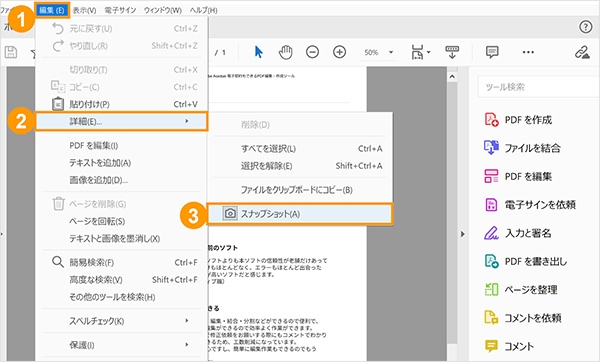The height and width of the screenshot is (362, 600).
Task: Click the 電子サインを依頼 label
Action: [540, 205]
